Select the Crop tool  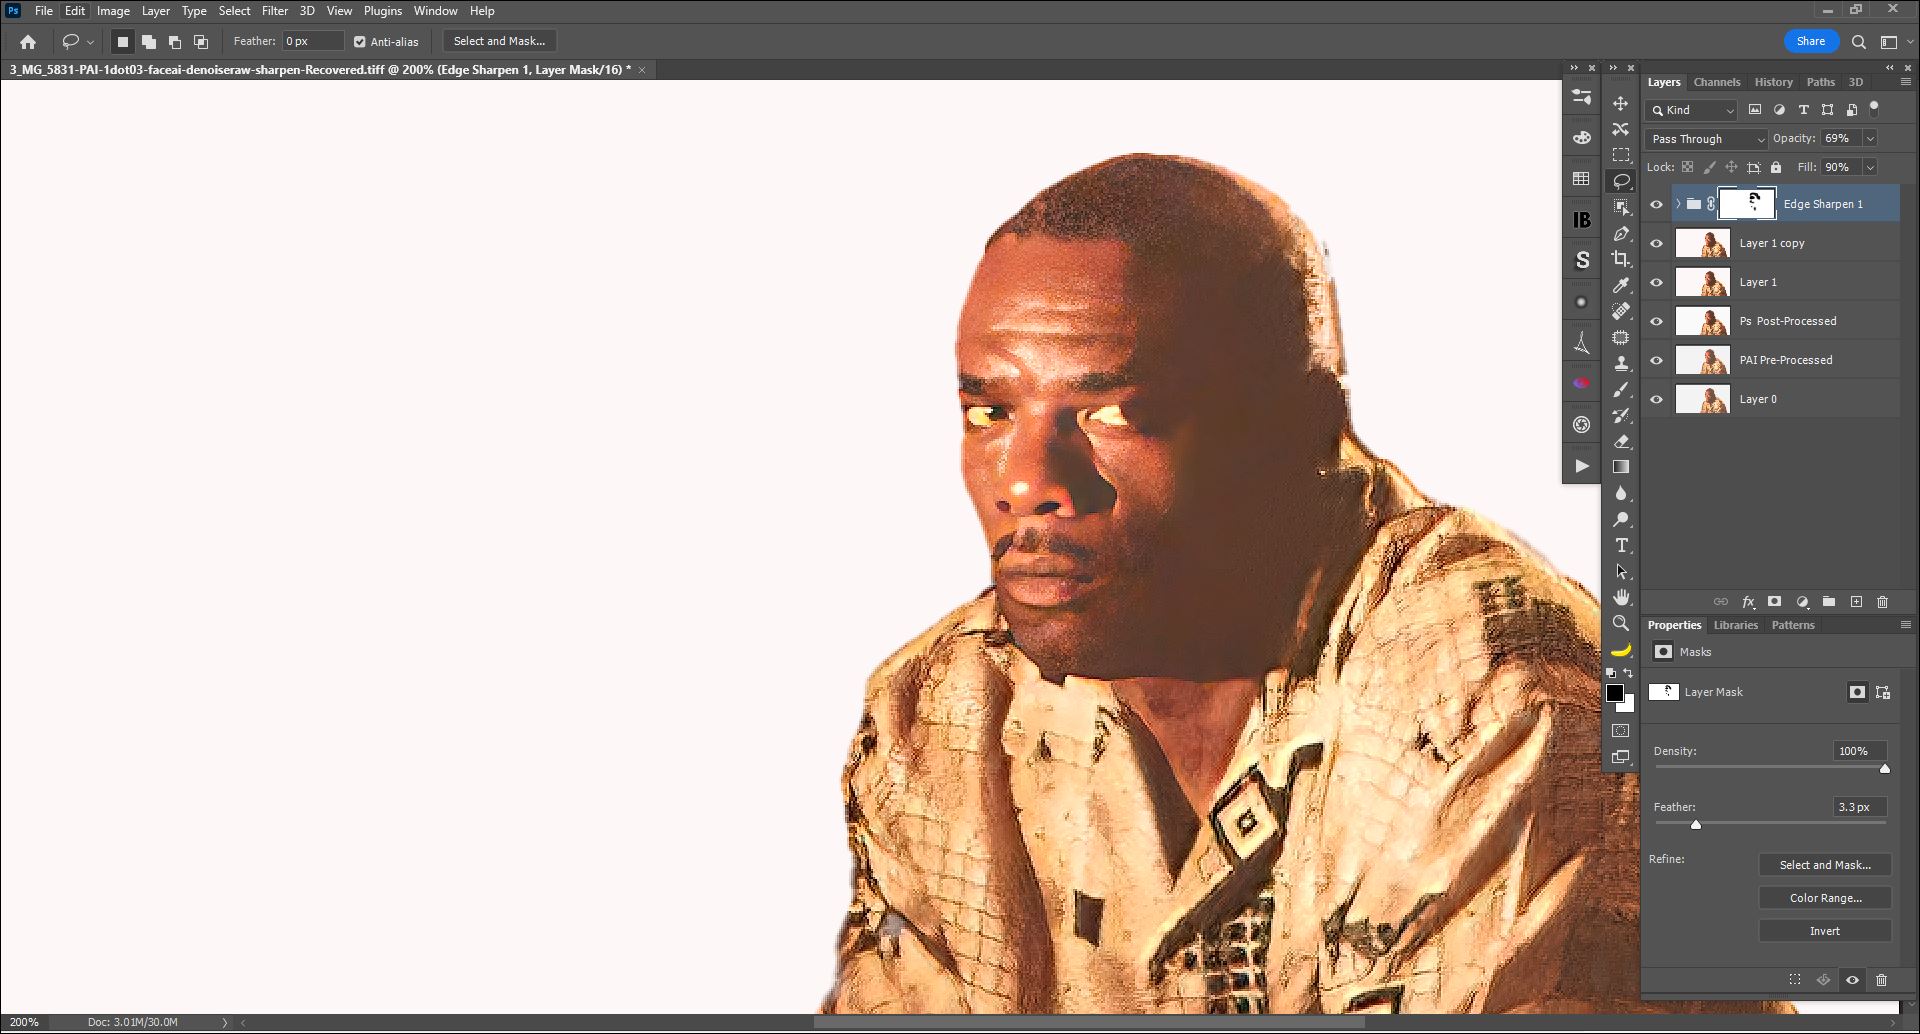click(x=1620, y=259)
